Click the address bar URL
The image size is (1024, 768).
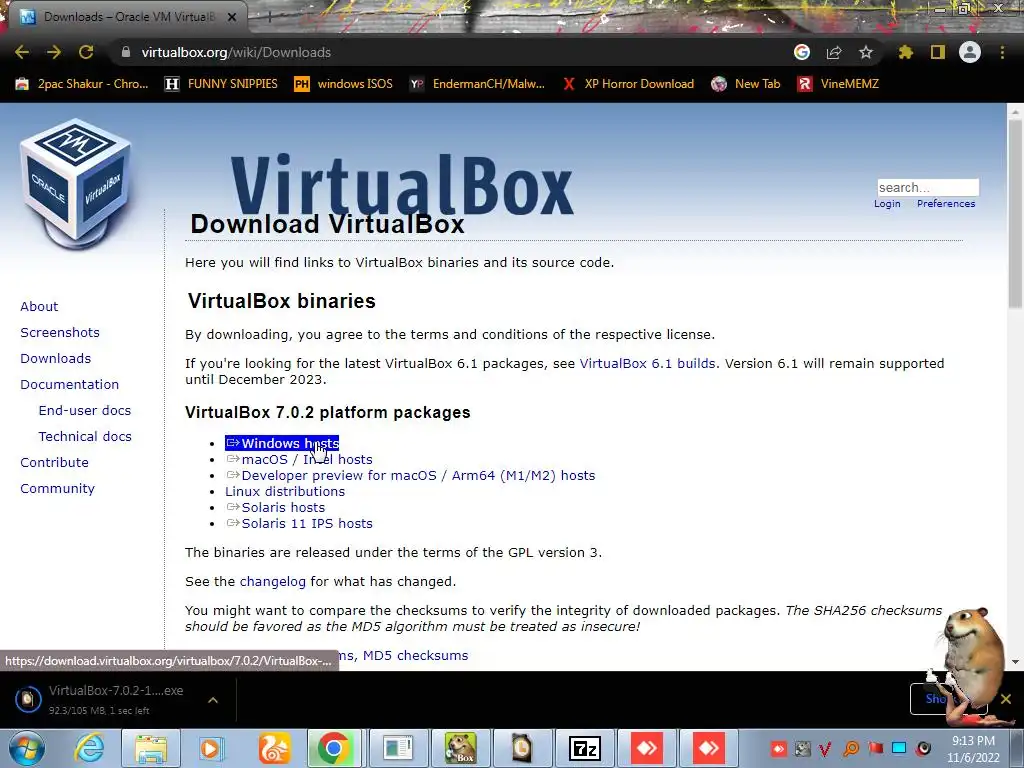[x=236, y=52]
